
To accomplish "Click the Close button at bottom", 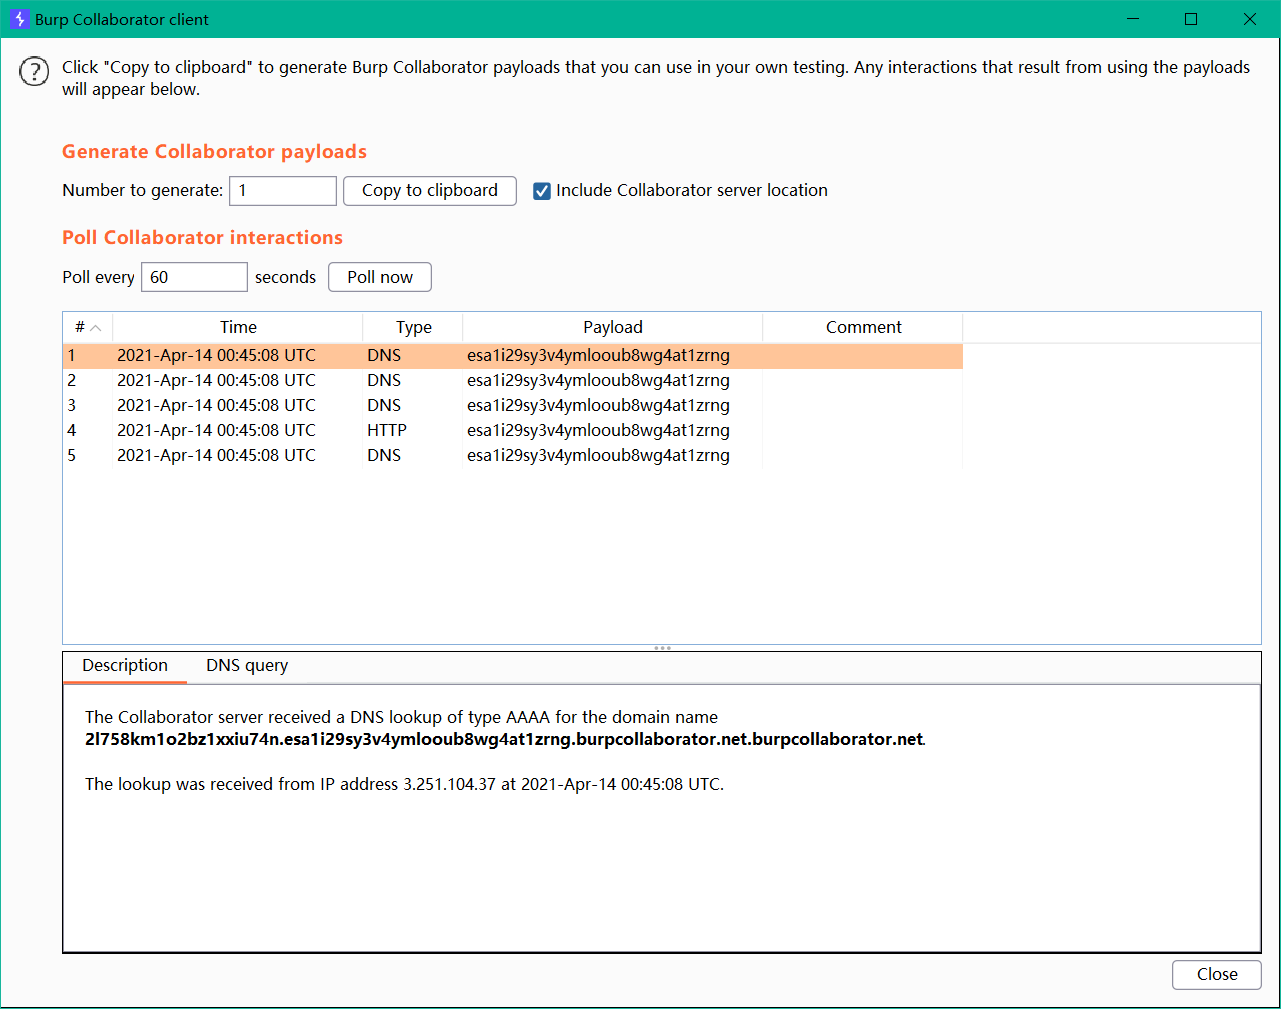I will pos(1217,974).
